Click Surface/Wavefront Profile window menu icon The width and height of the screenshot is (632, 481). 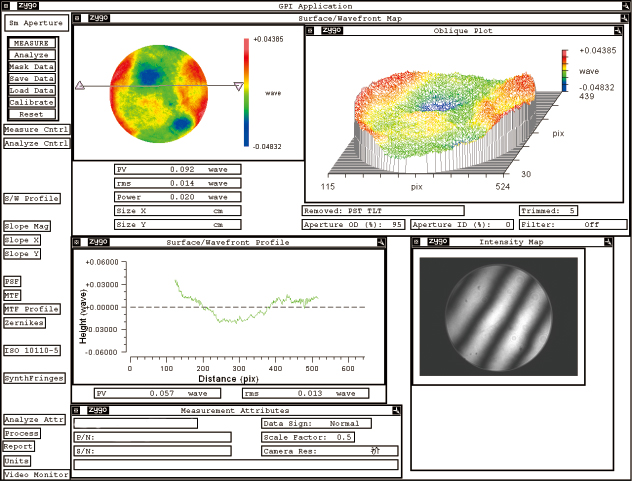78,242
